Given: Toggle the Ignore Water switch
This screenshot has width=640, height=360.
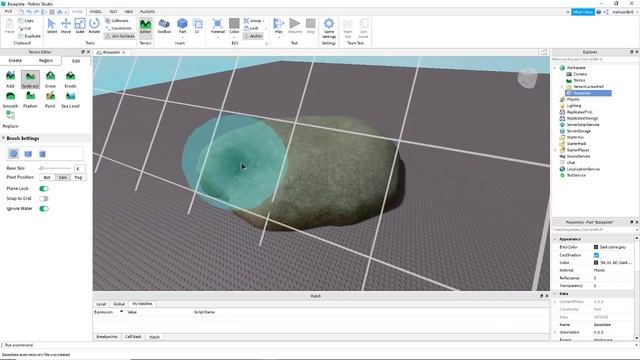Looking at the screenshot, I should (x=44, y=209).
